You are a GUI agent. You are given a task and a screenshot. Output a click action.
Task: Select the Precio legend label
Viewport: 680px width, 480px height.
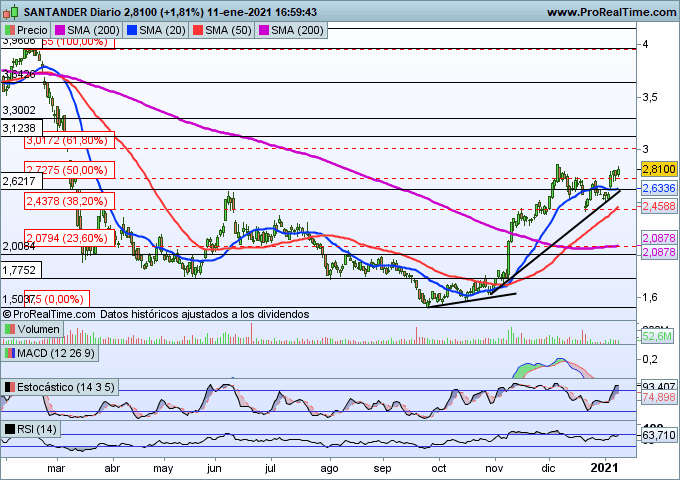(32, 30)
